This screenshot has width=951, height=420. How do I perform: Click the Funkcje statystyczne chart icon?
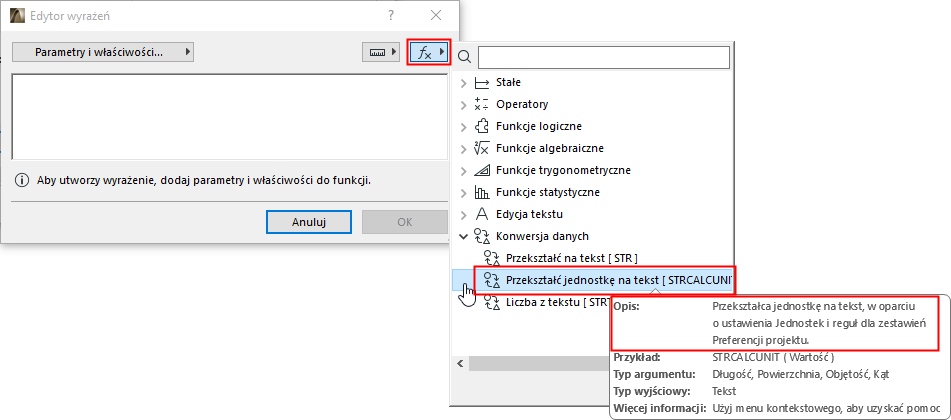tap(481, 192)
